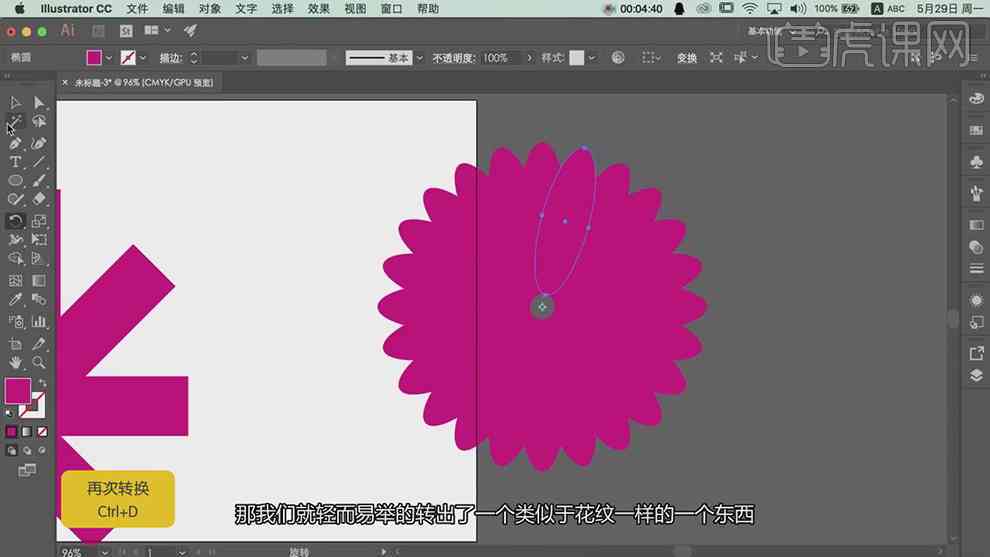The height and width of the screenshot is (557, 990).
Task: Choose the Mesh tool
Action: click(x=15, y=280)
